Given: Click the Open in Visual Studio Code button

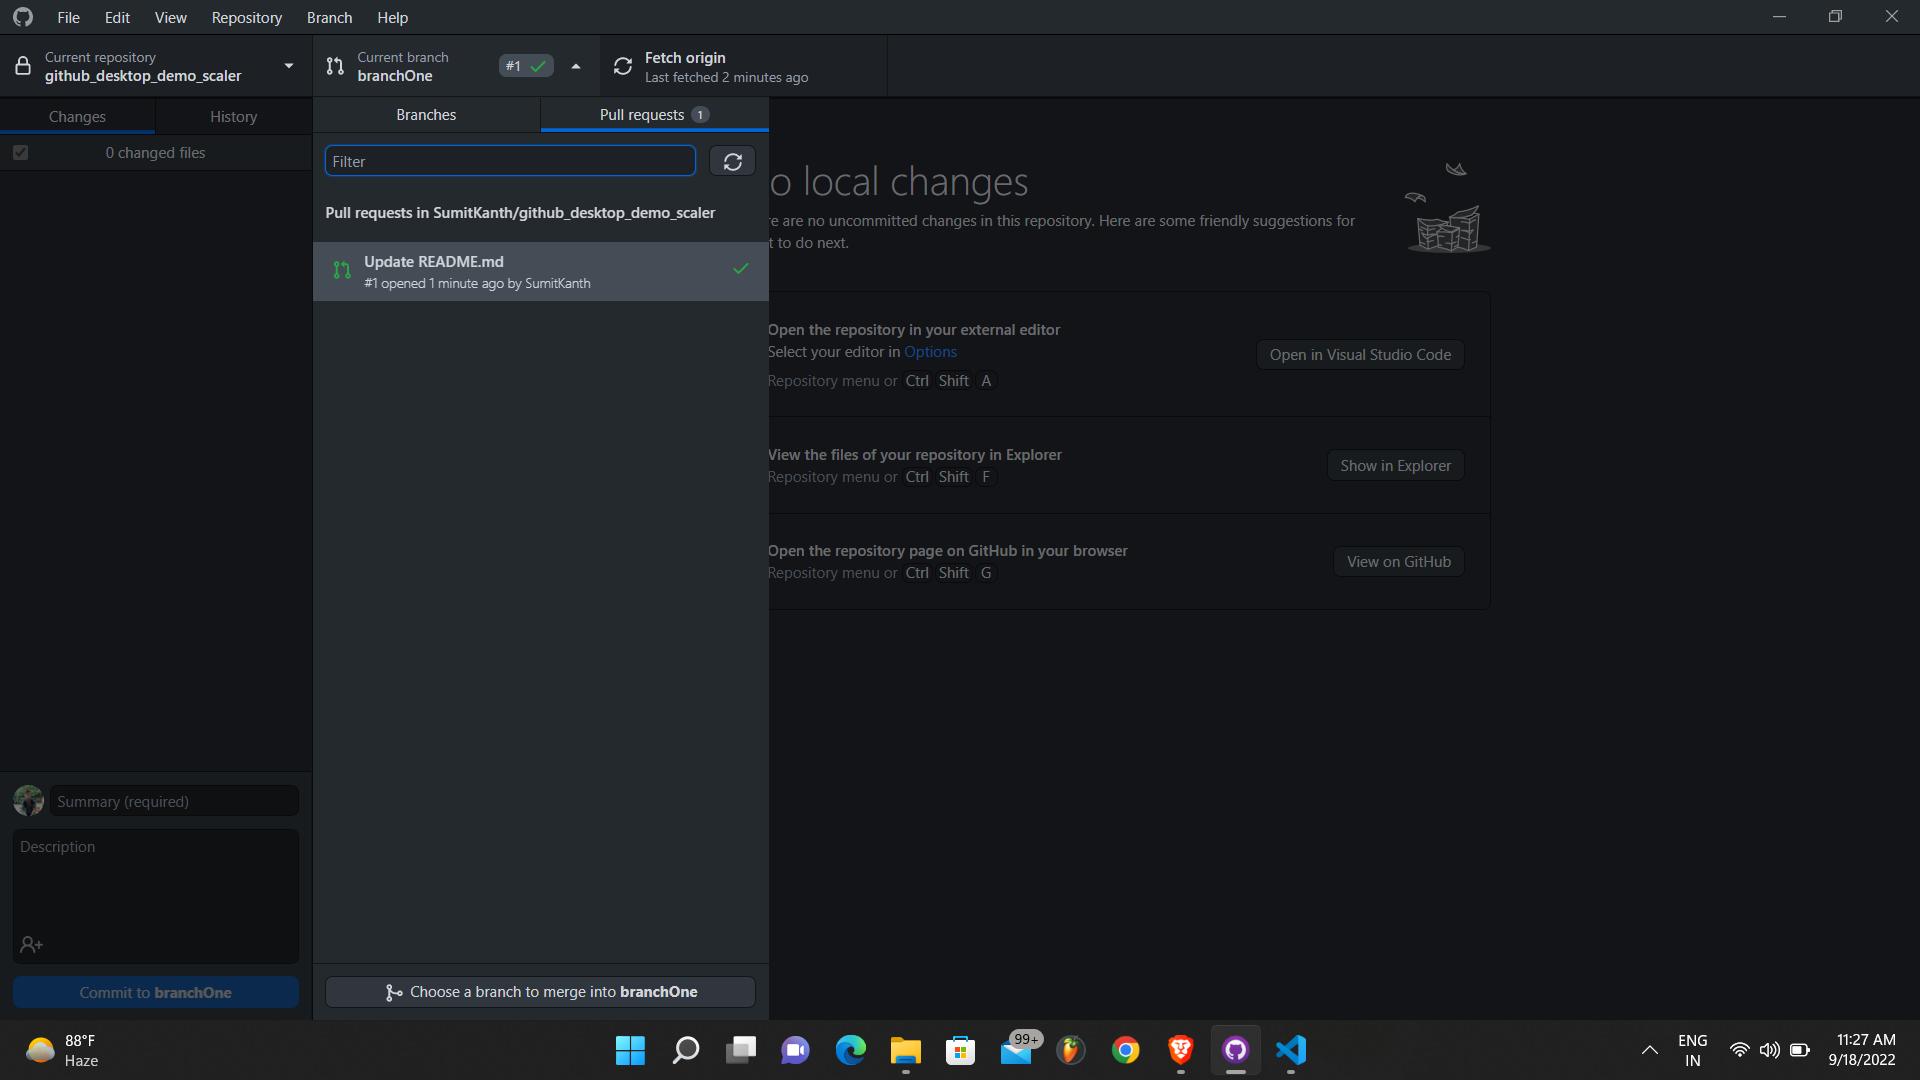Looking at the screenshot, I should 1359,354.
